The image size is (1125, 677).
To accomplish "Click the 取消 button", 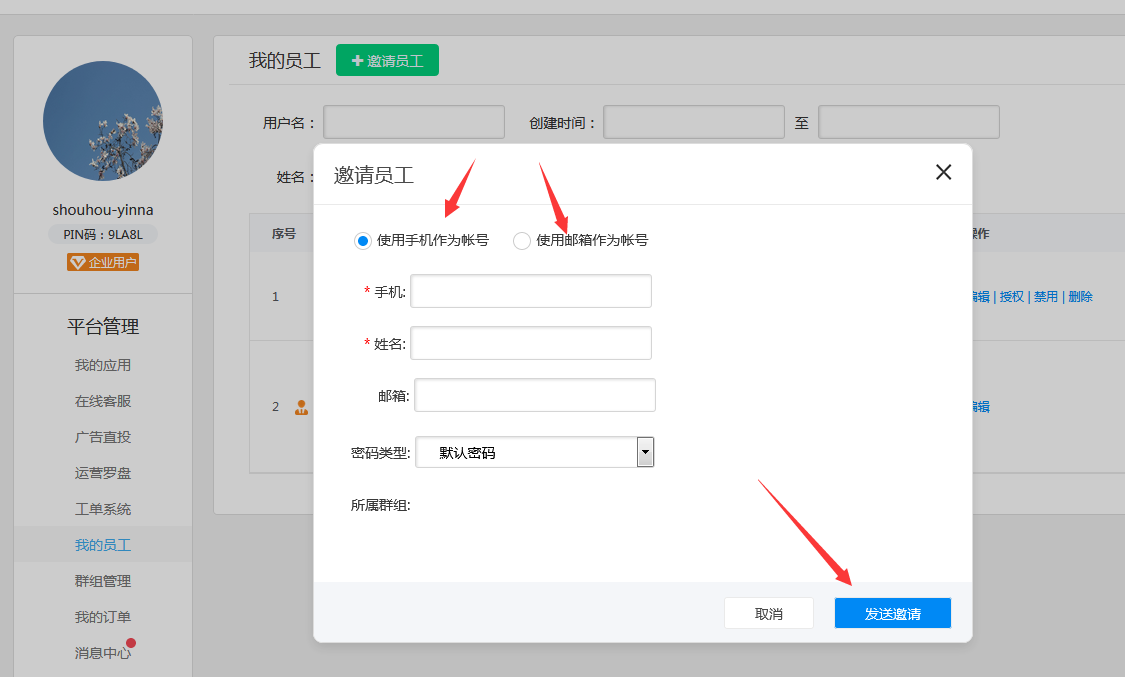I will pyautogui.click(x=769, y=613).
